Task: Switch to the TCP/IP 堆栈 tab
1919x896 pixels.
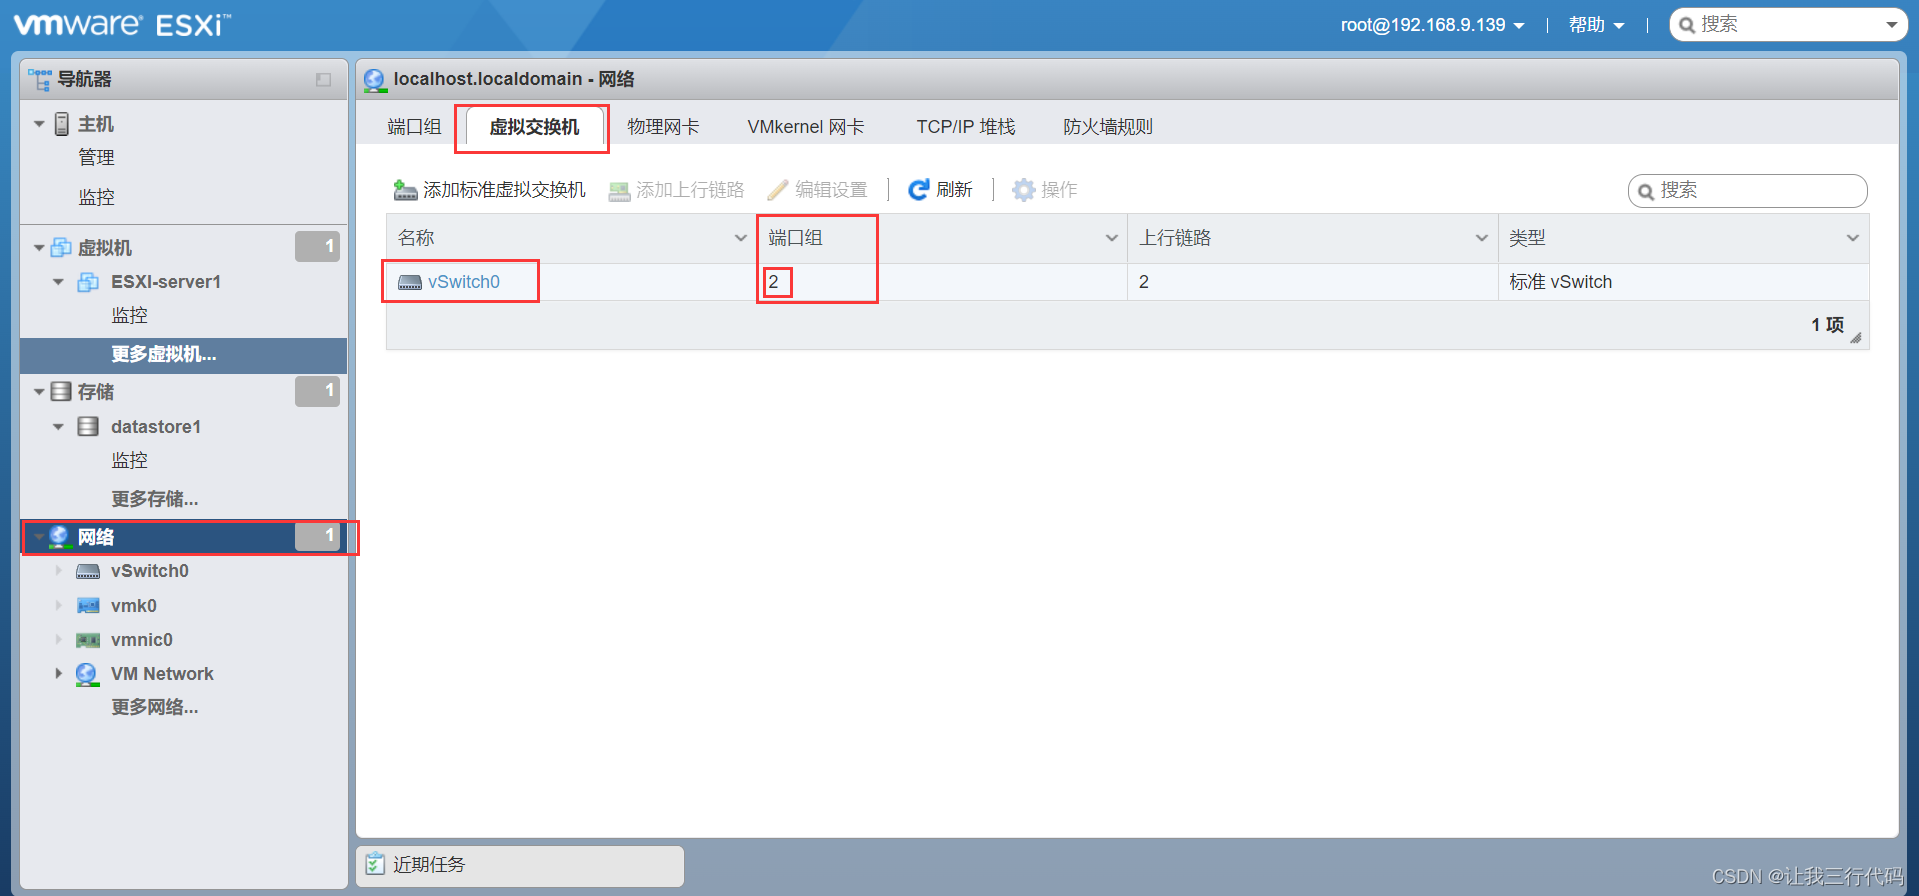Action: 966,127
